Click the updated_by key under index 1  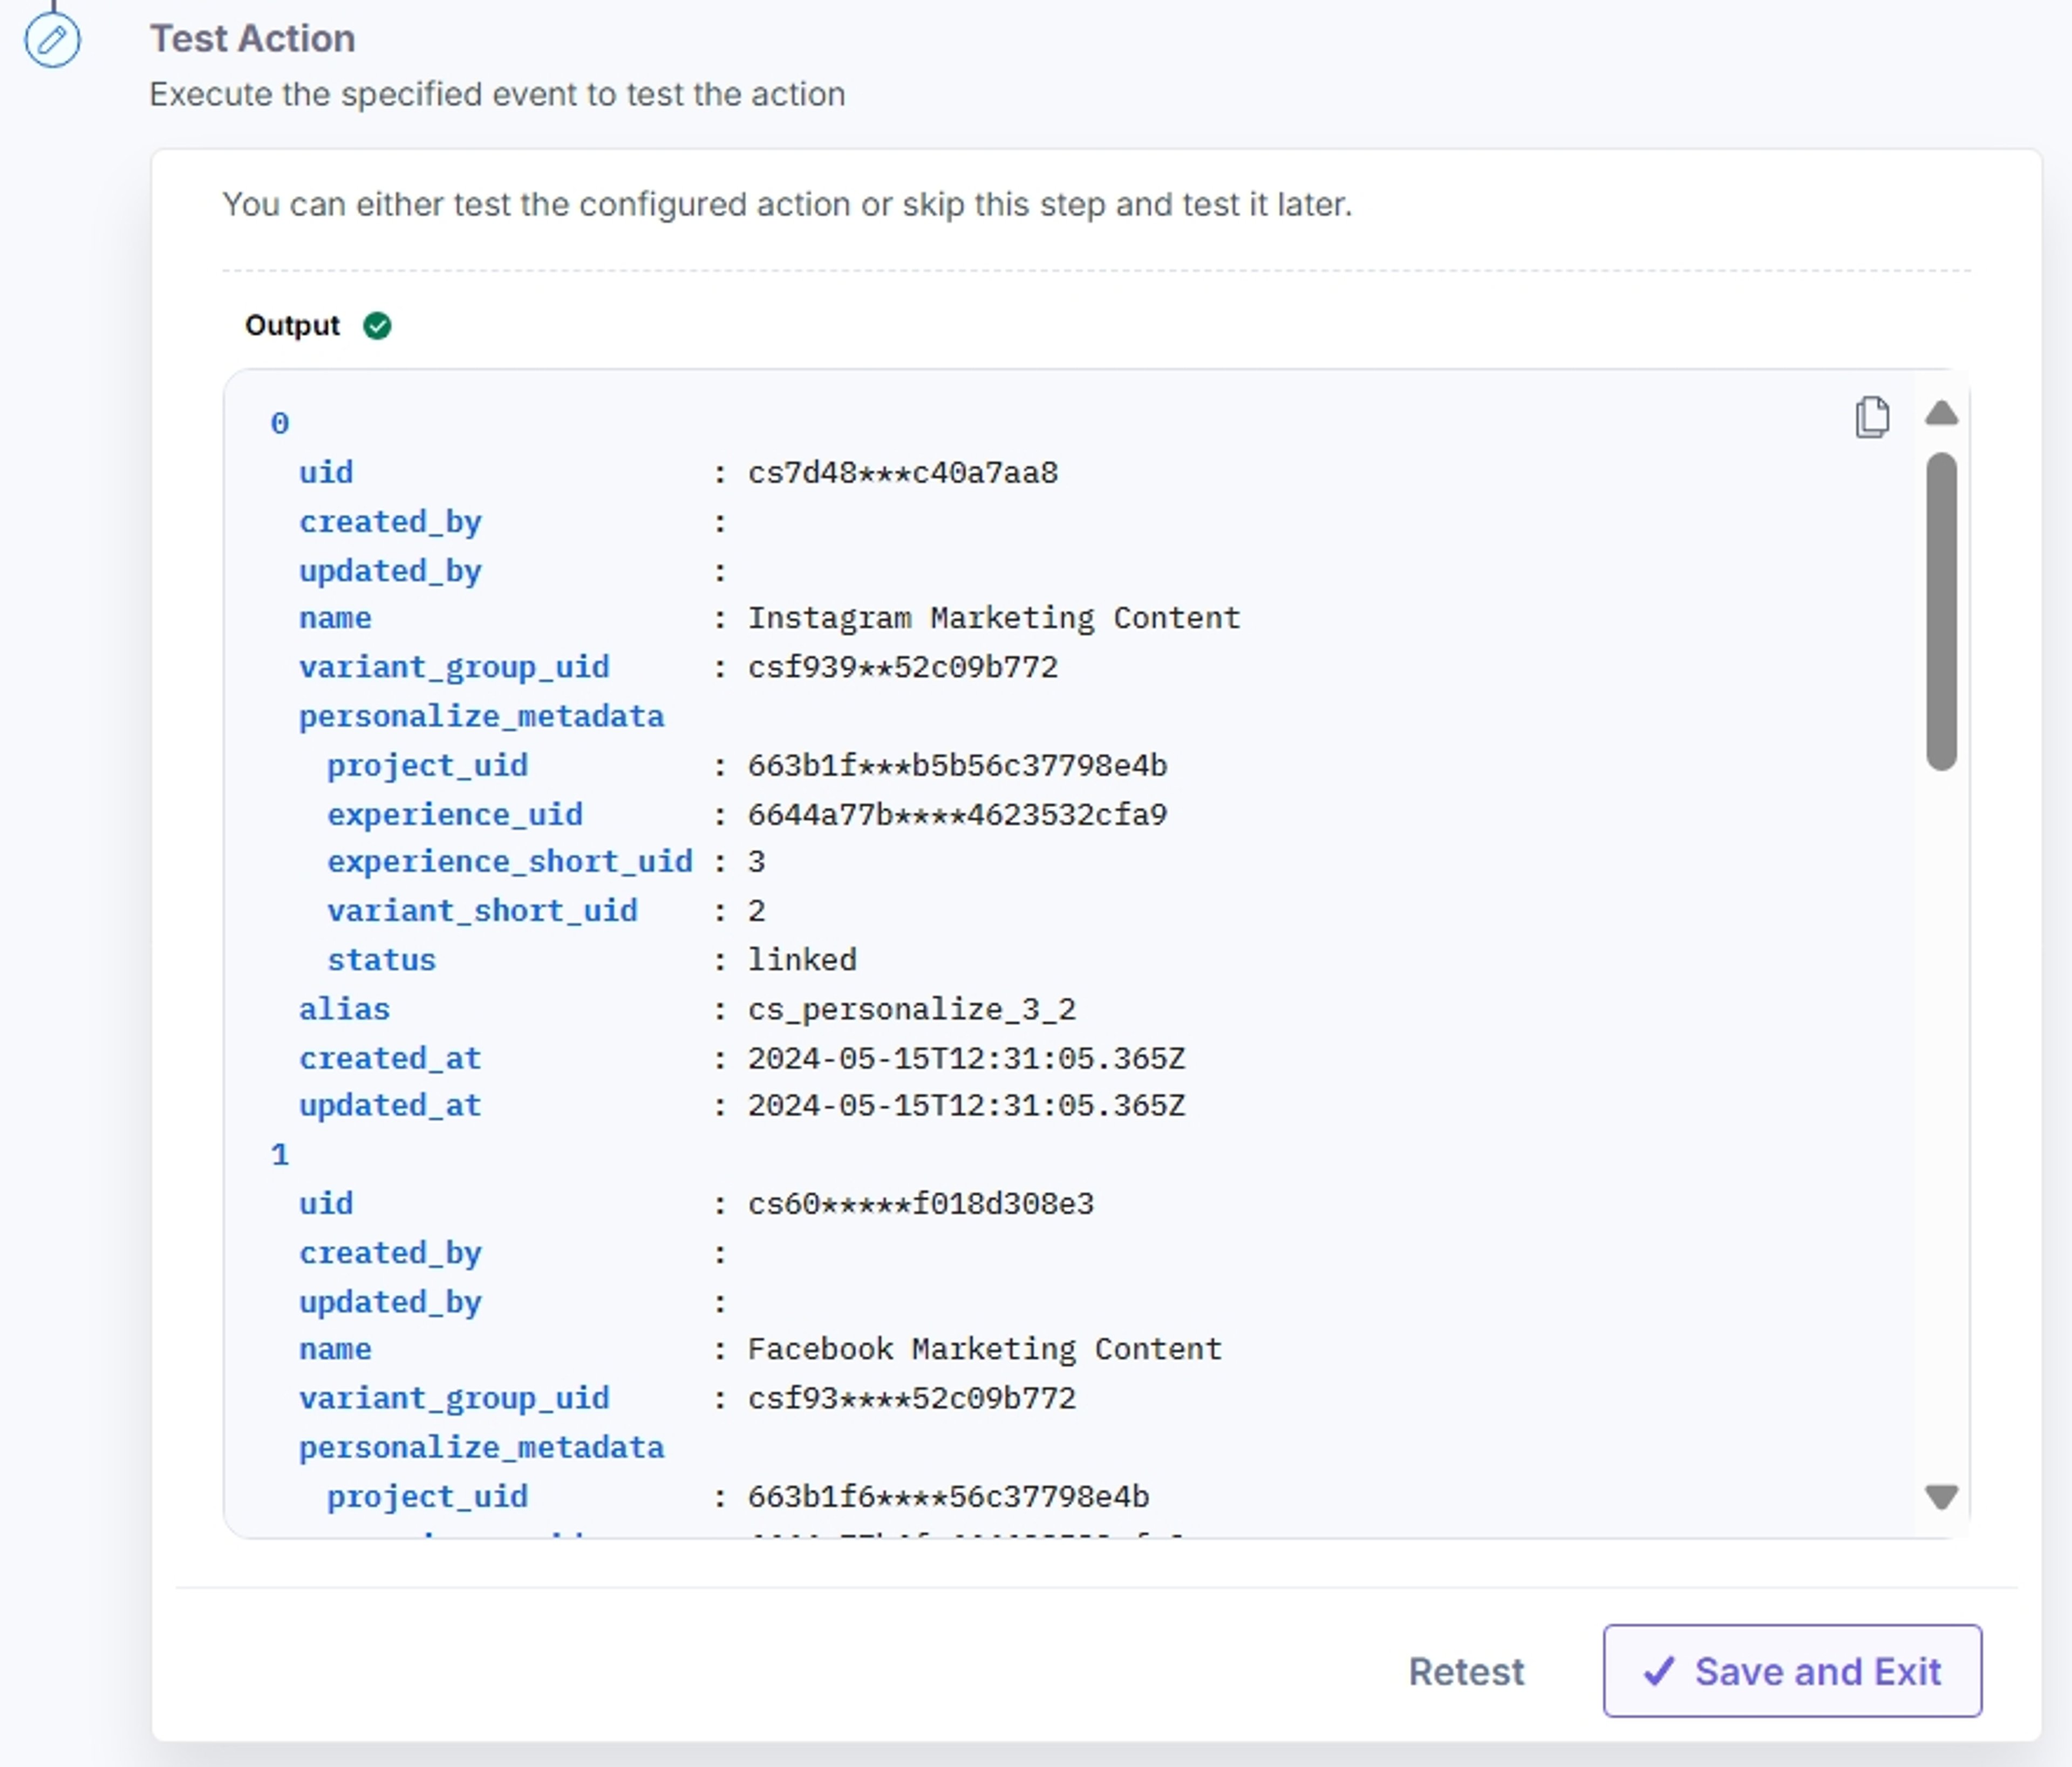click(x=390, y=1302)
